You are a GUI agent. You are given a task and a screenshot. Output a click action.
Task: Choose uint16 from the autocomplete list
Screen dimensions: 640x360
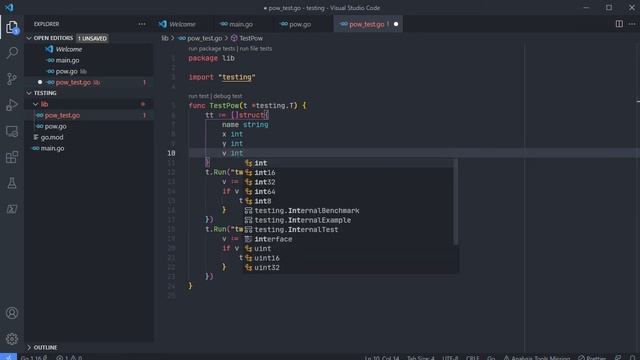coord(348,258)
